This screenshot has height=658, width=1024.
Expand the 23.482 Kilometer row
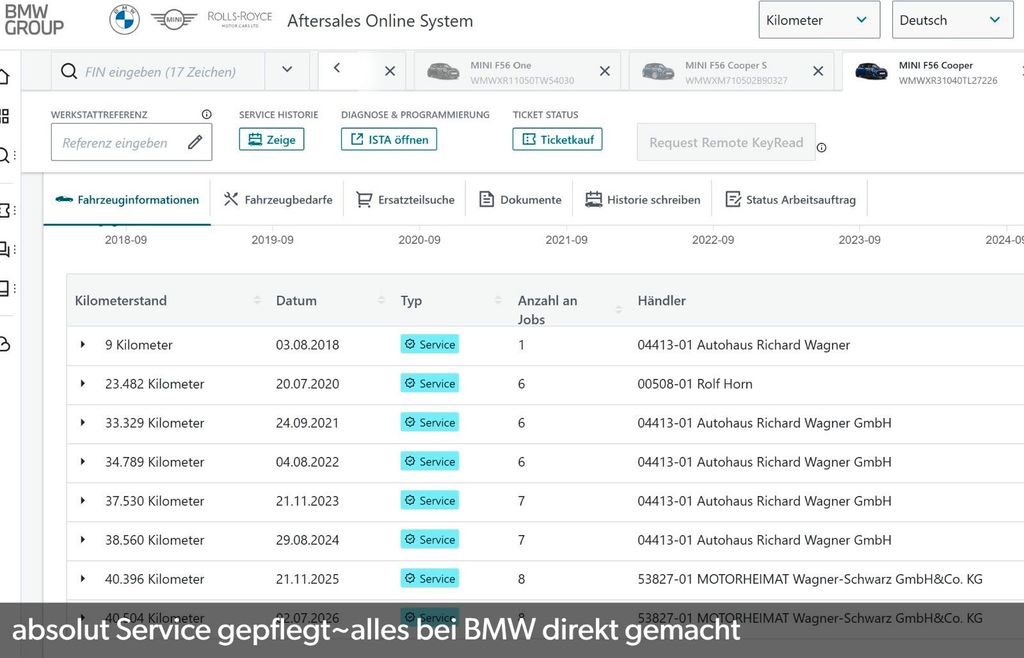point(83,383)
